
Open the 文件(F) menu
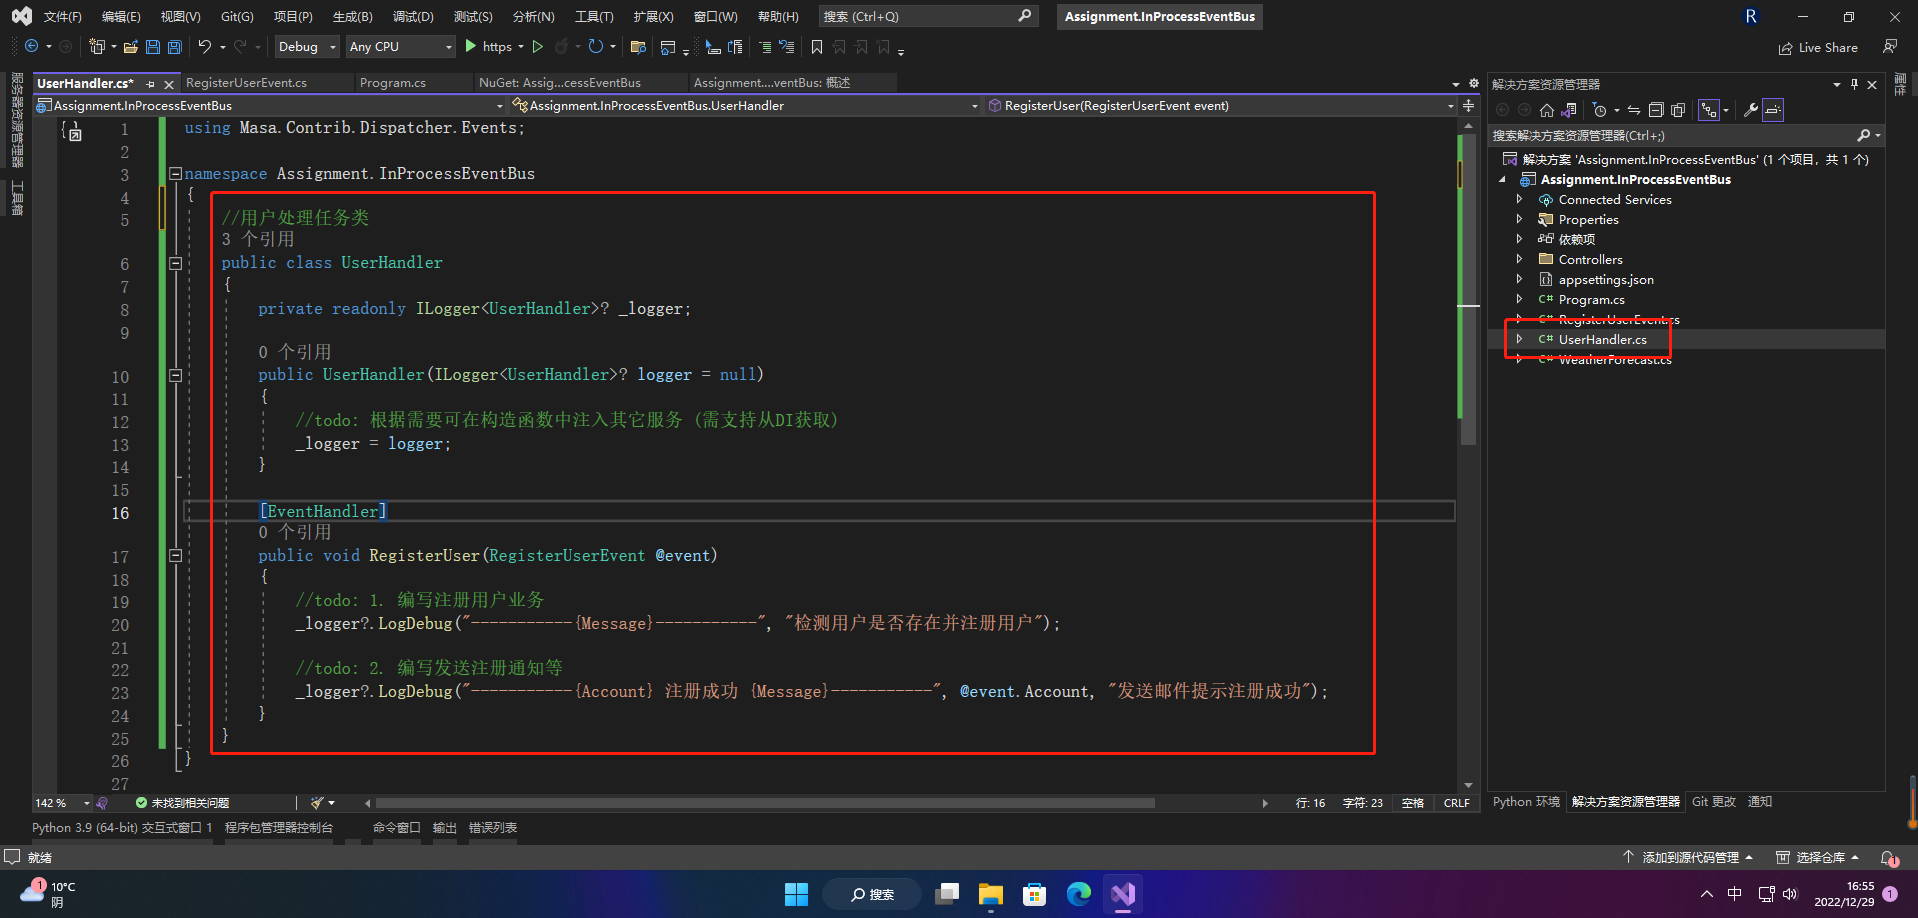62,16
